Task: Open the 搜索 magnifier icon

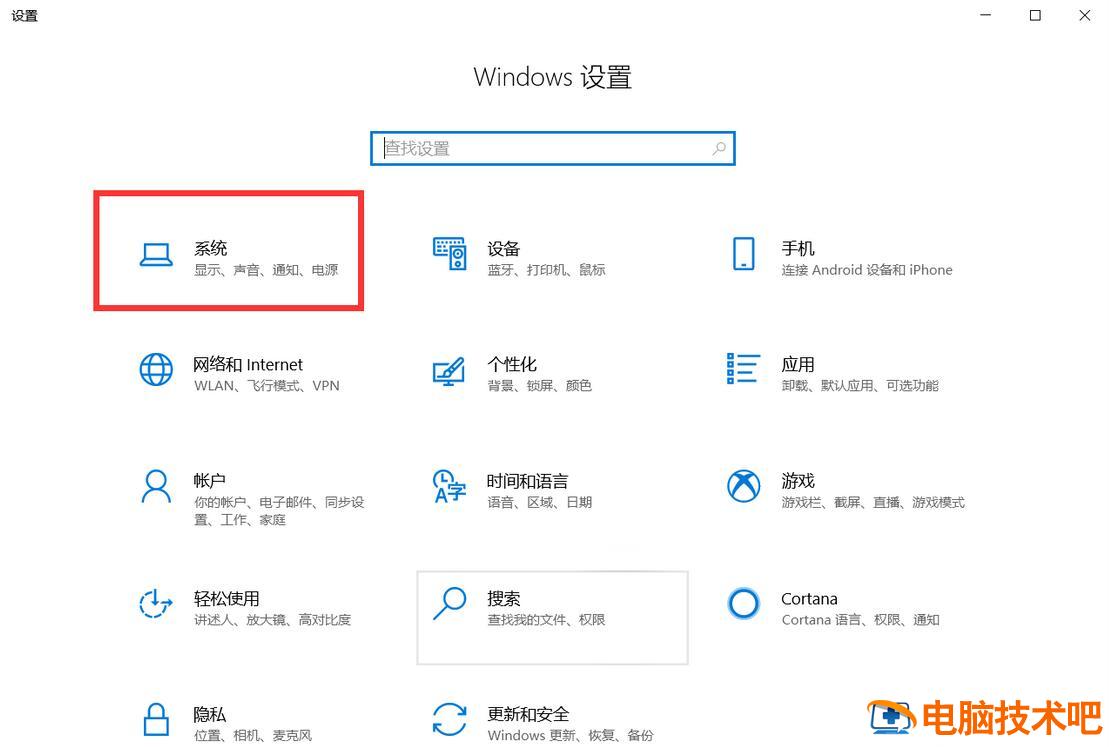Action: click(449, 603)
